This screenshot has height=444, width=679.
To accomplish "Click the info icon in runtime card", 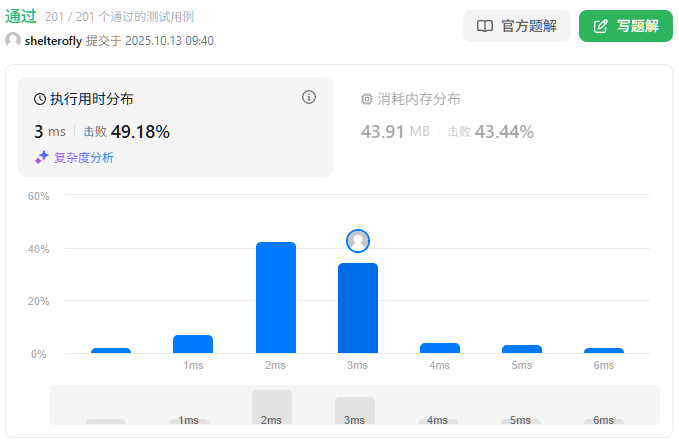I will coord(309,97).
